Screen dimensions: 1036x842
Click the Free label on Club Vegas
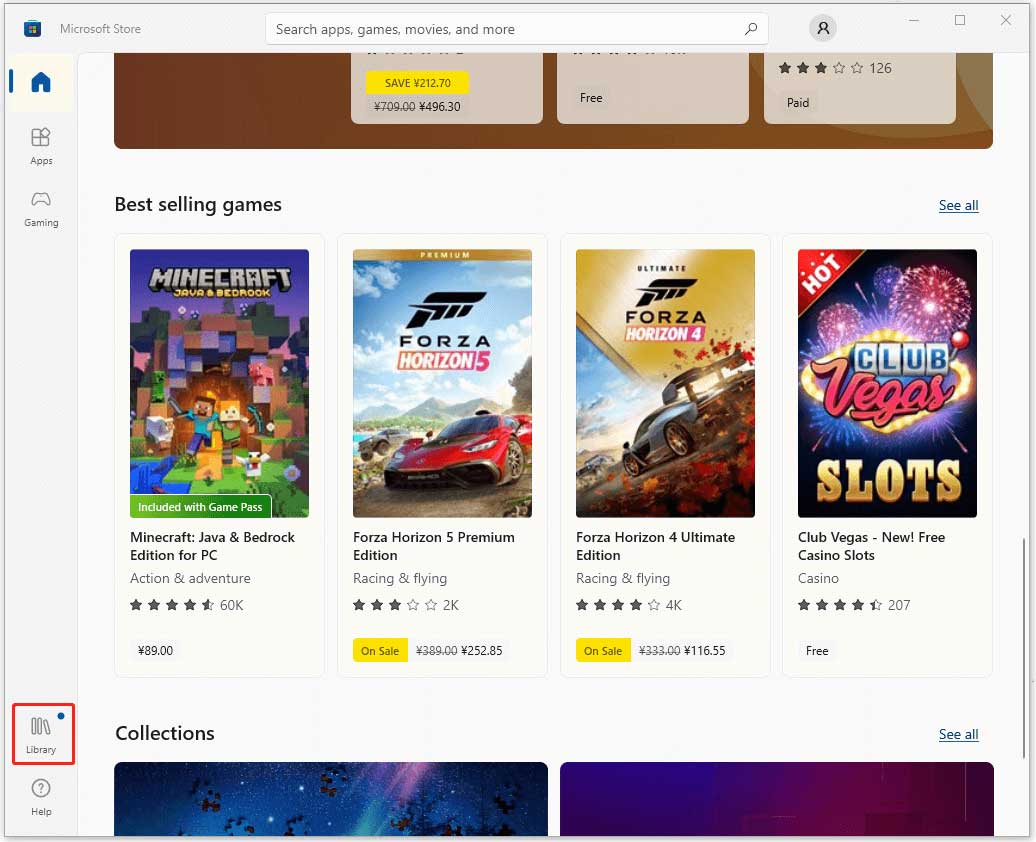(817, 651)
